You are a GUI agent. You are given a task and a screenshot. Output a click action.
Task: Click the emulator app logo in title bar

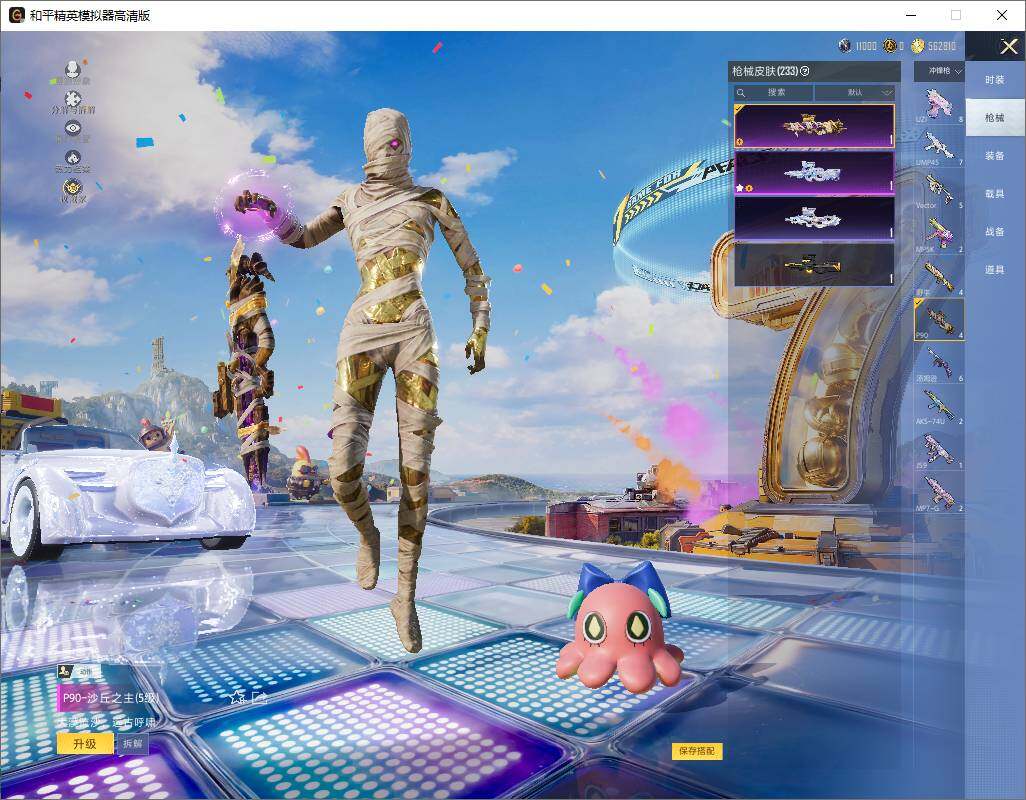point(16,15)
